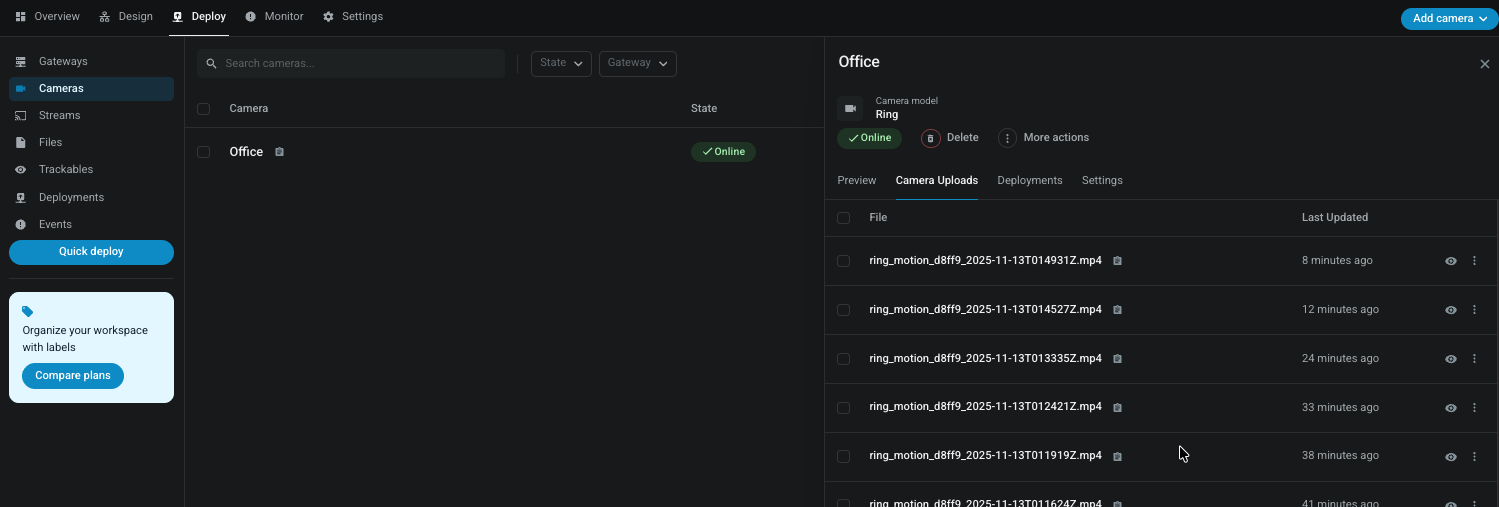Open Trackables in the sidebar
The width and height of the screenshot is (1499, 507).
click(91, 169)
